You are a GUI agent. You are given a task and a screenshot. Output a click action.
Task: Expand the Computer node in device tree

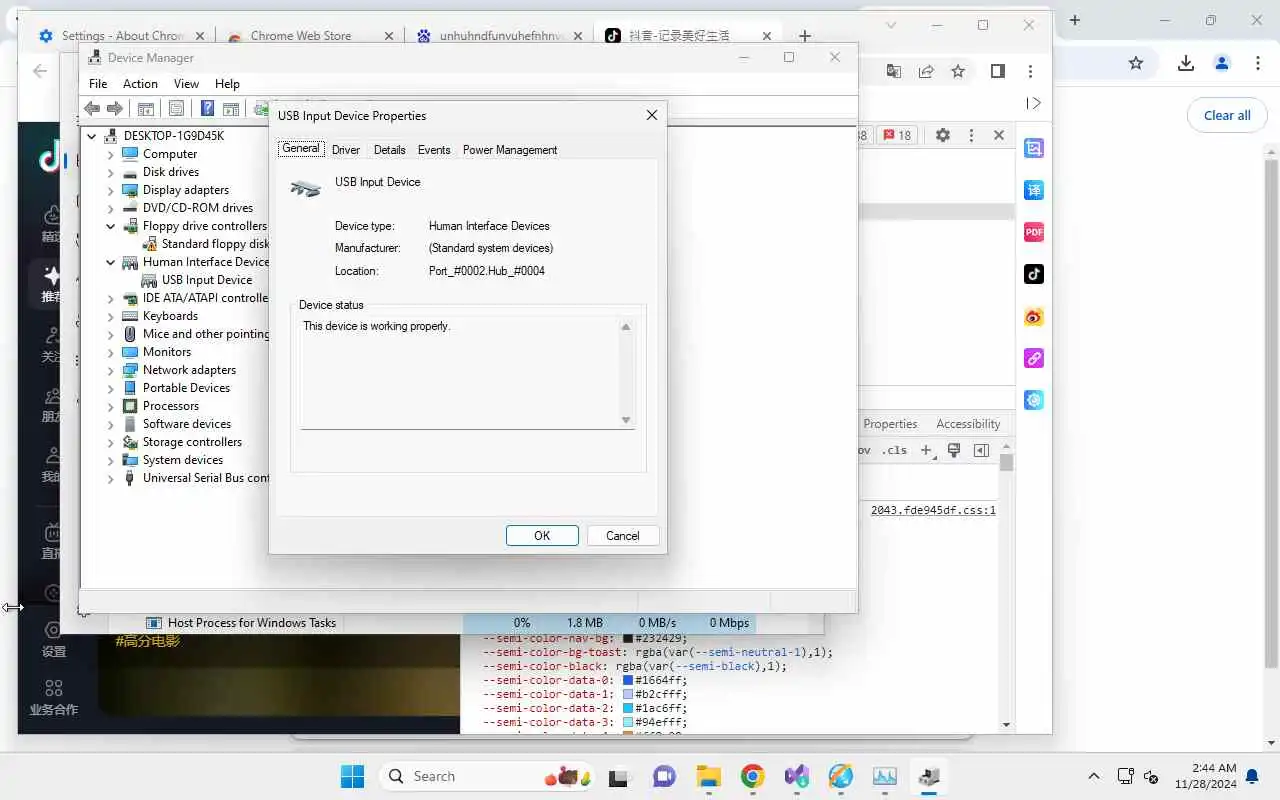tap(111, 154)
